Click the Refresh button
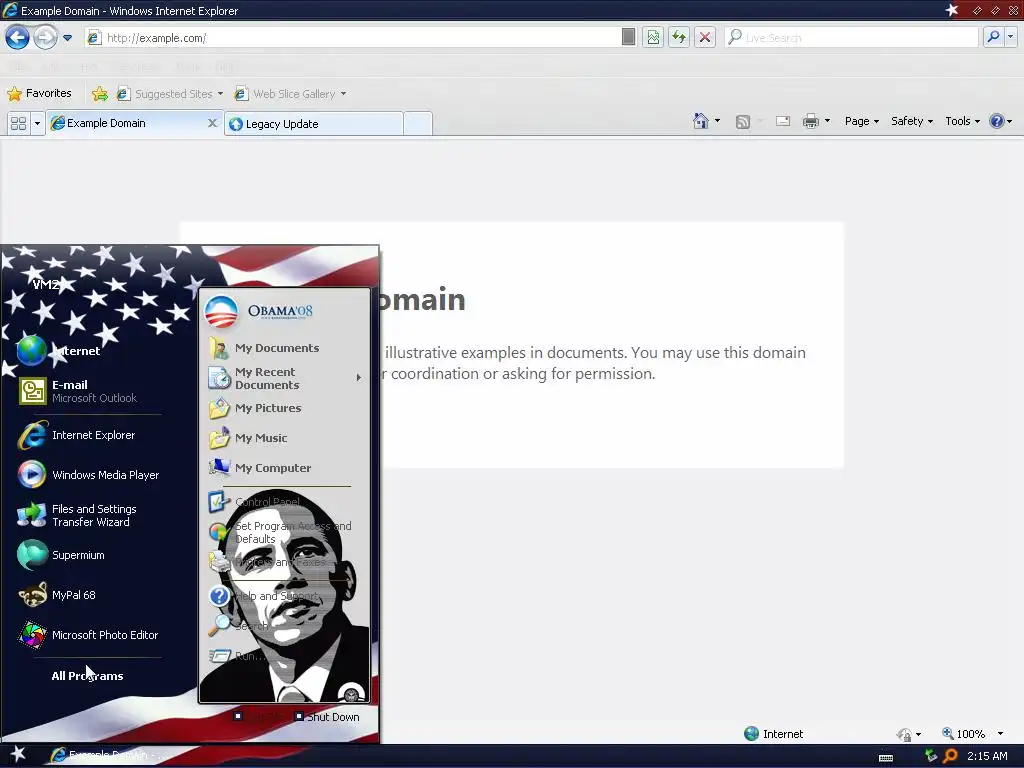 pos(679,37)
